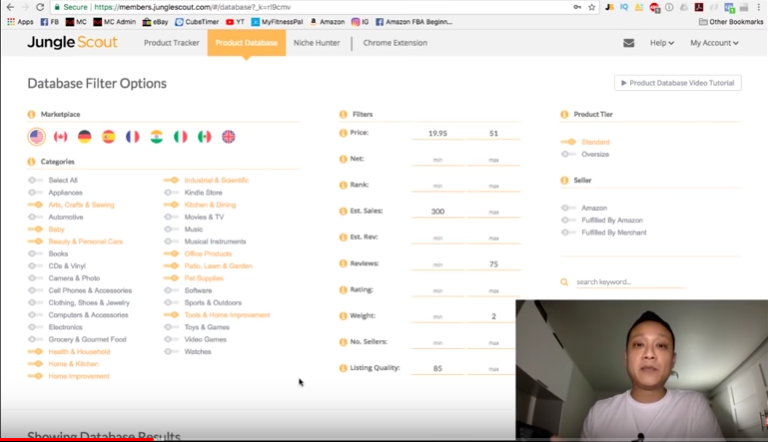
Task: Enable the Appliances category toggle
Action: 35,193
